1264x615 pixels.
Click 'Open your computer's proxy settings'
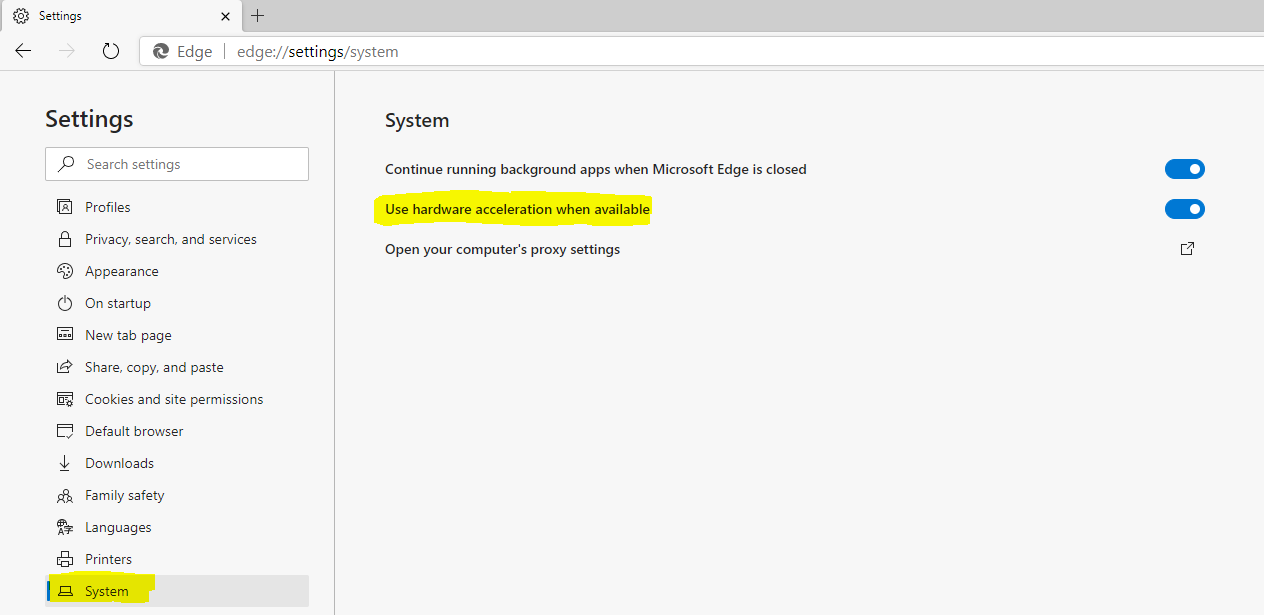502,248
